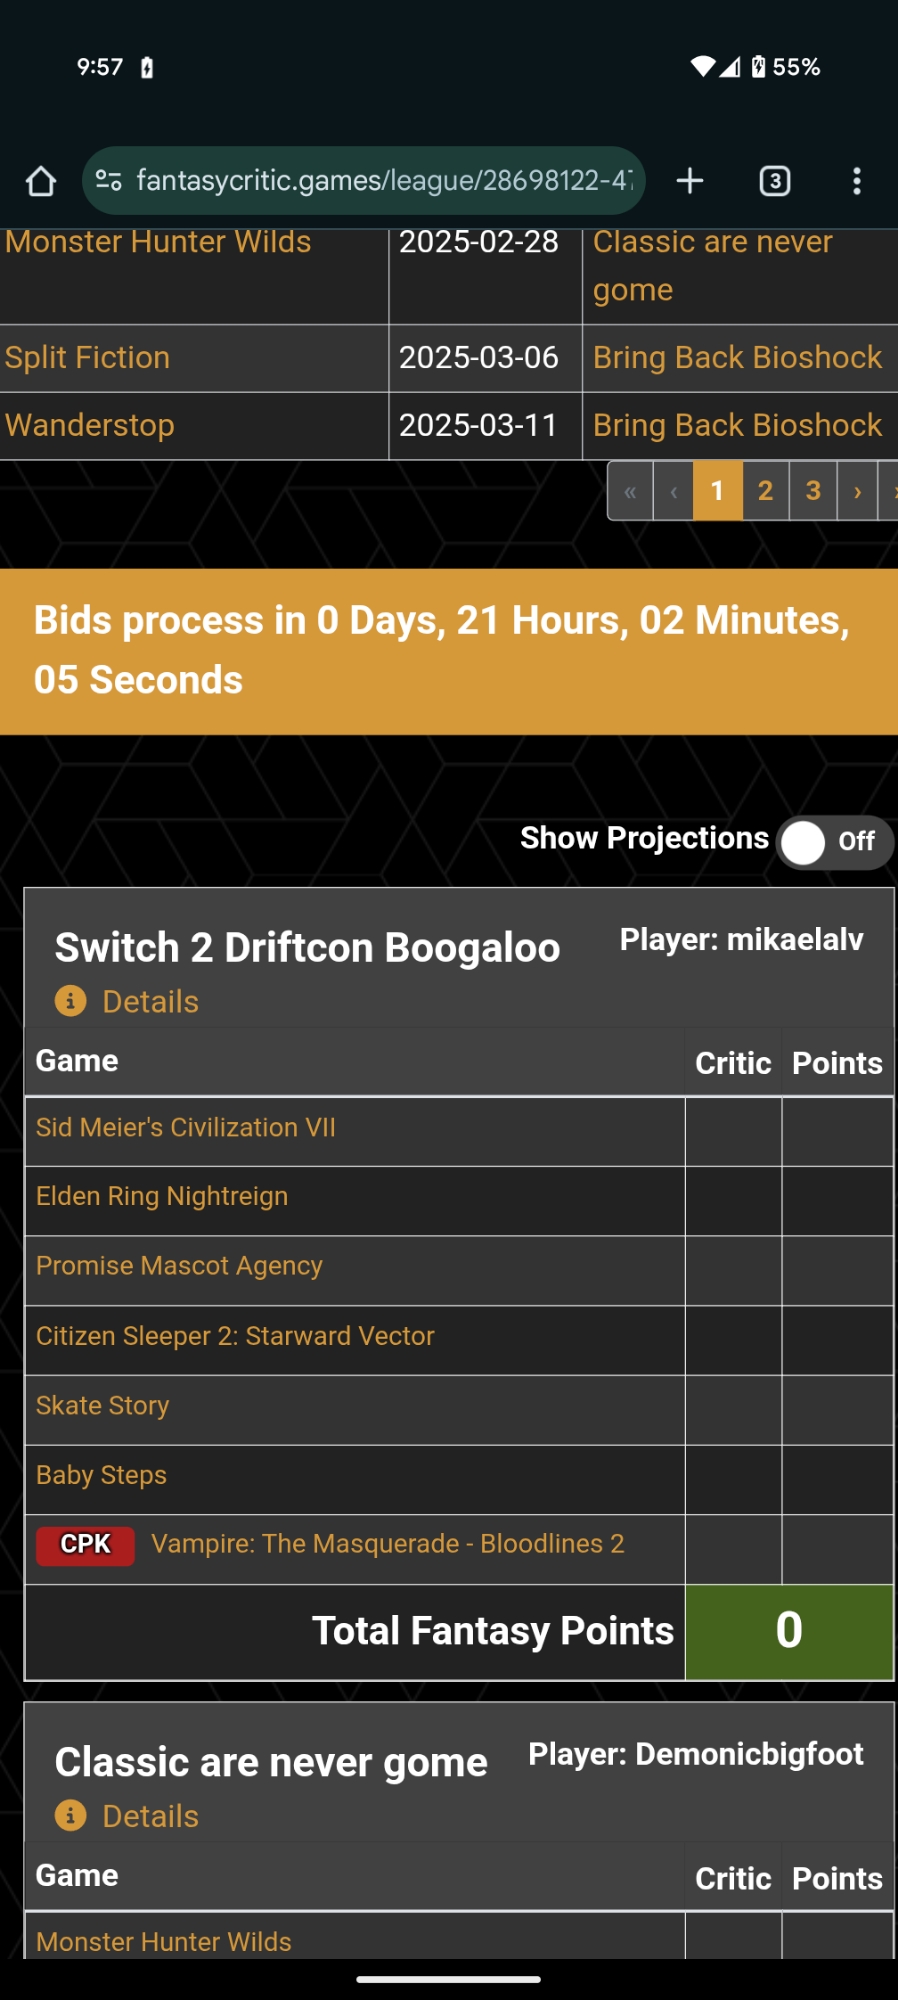Go to previous page chevron in pagination
Viewport: 898px width, 2000px height.
(x=674, y=491)
